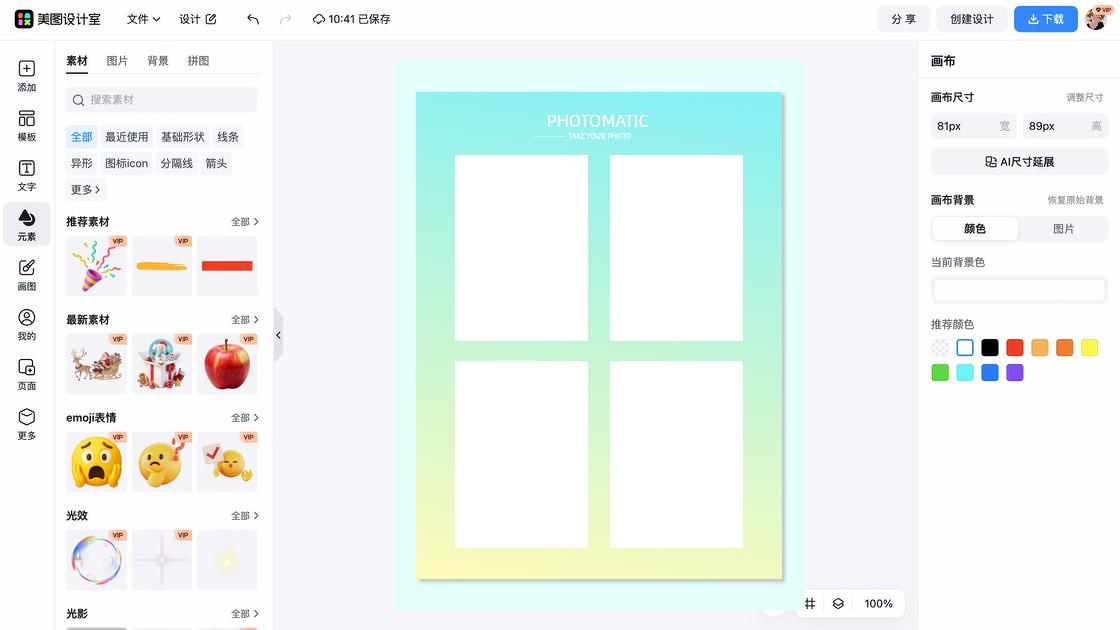The image size is (1120, 630).
Task: Switch to the 图片 tab in left panel
Action: (x=117, y=61)
